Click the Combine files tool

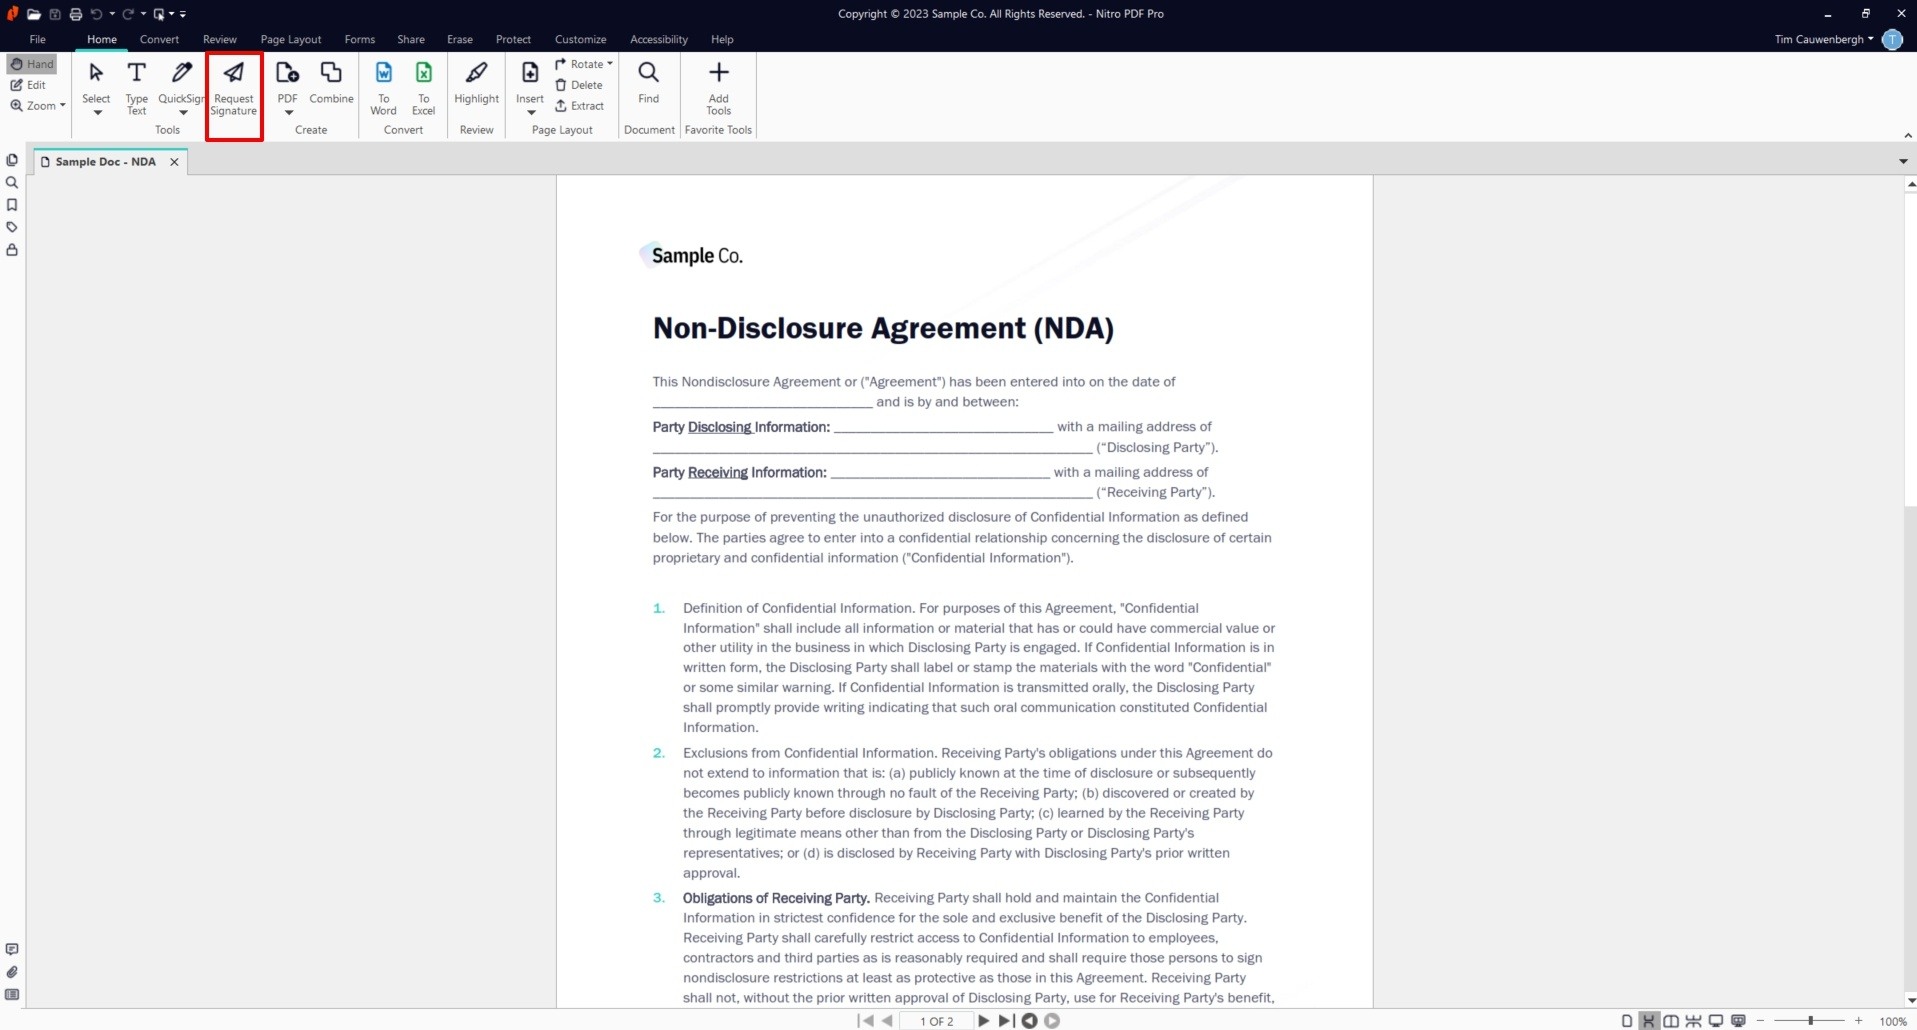coord(331,85)
